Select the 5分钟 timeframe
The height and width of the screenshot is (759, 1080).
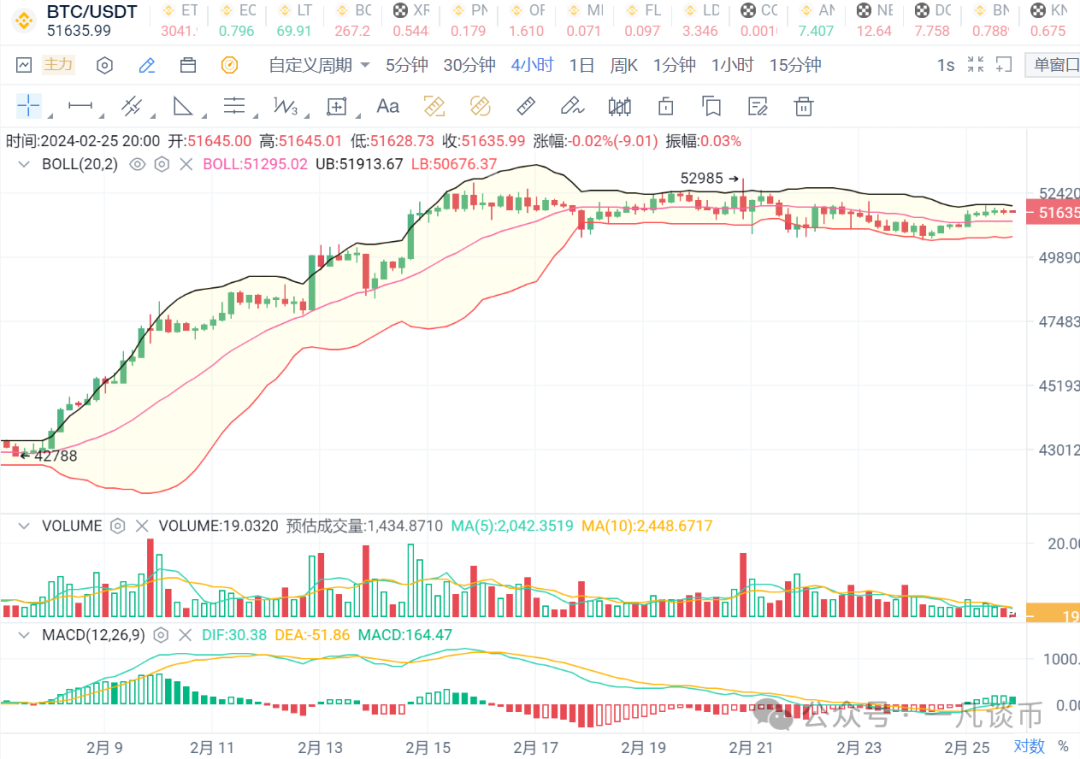pyautogui.click(x=406, y=65)
